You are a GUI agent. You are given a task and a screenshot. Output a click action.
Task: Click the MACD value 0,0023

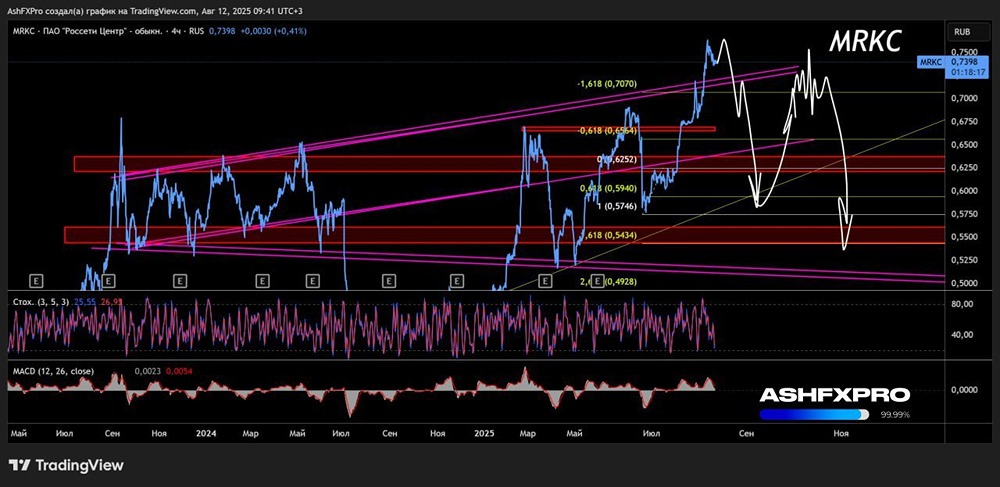point(147,370)
